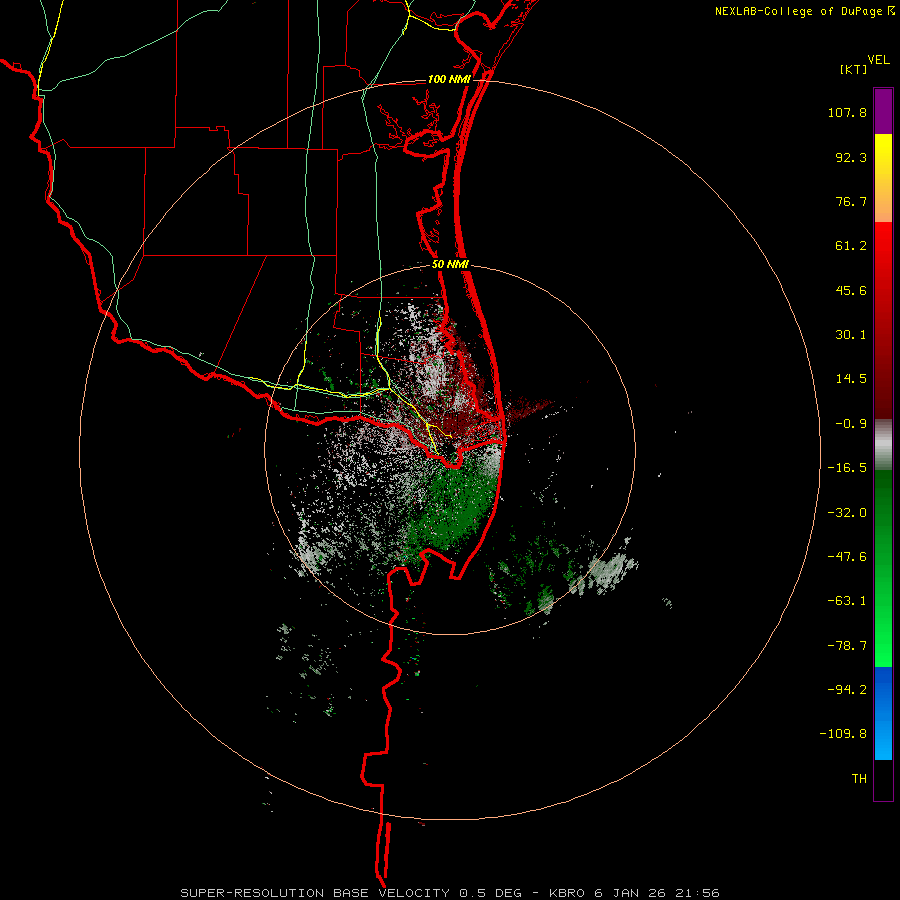Click the -78.7 velocity scale value
Image resolution: width=900 pixels, height=900 pixels.
[847, 646]
